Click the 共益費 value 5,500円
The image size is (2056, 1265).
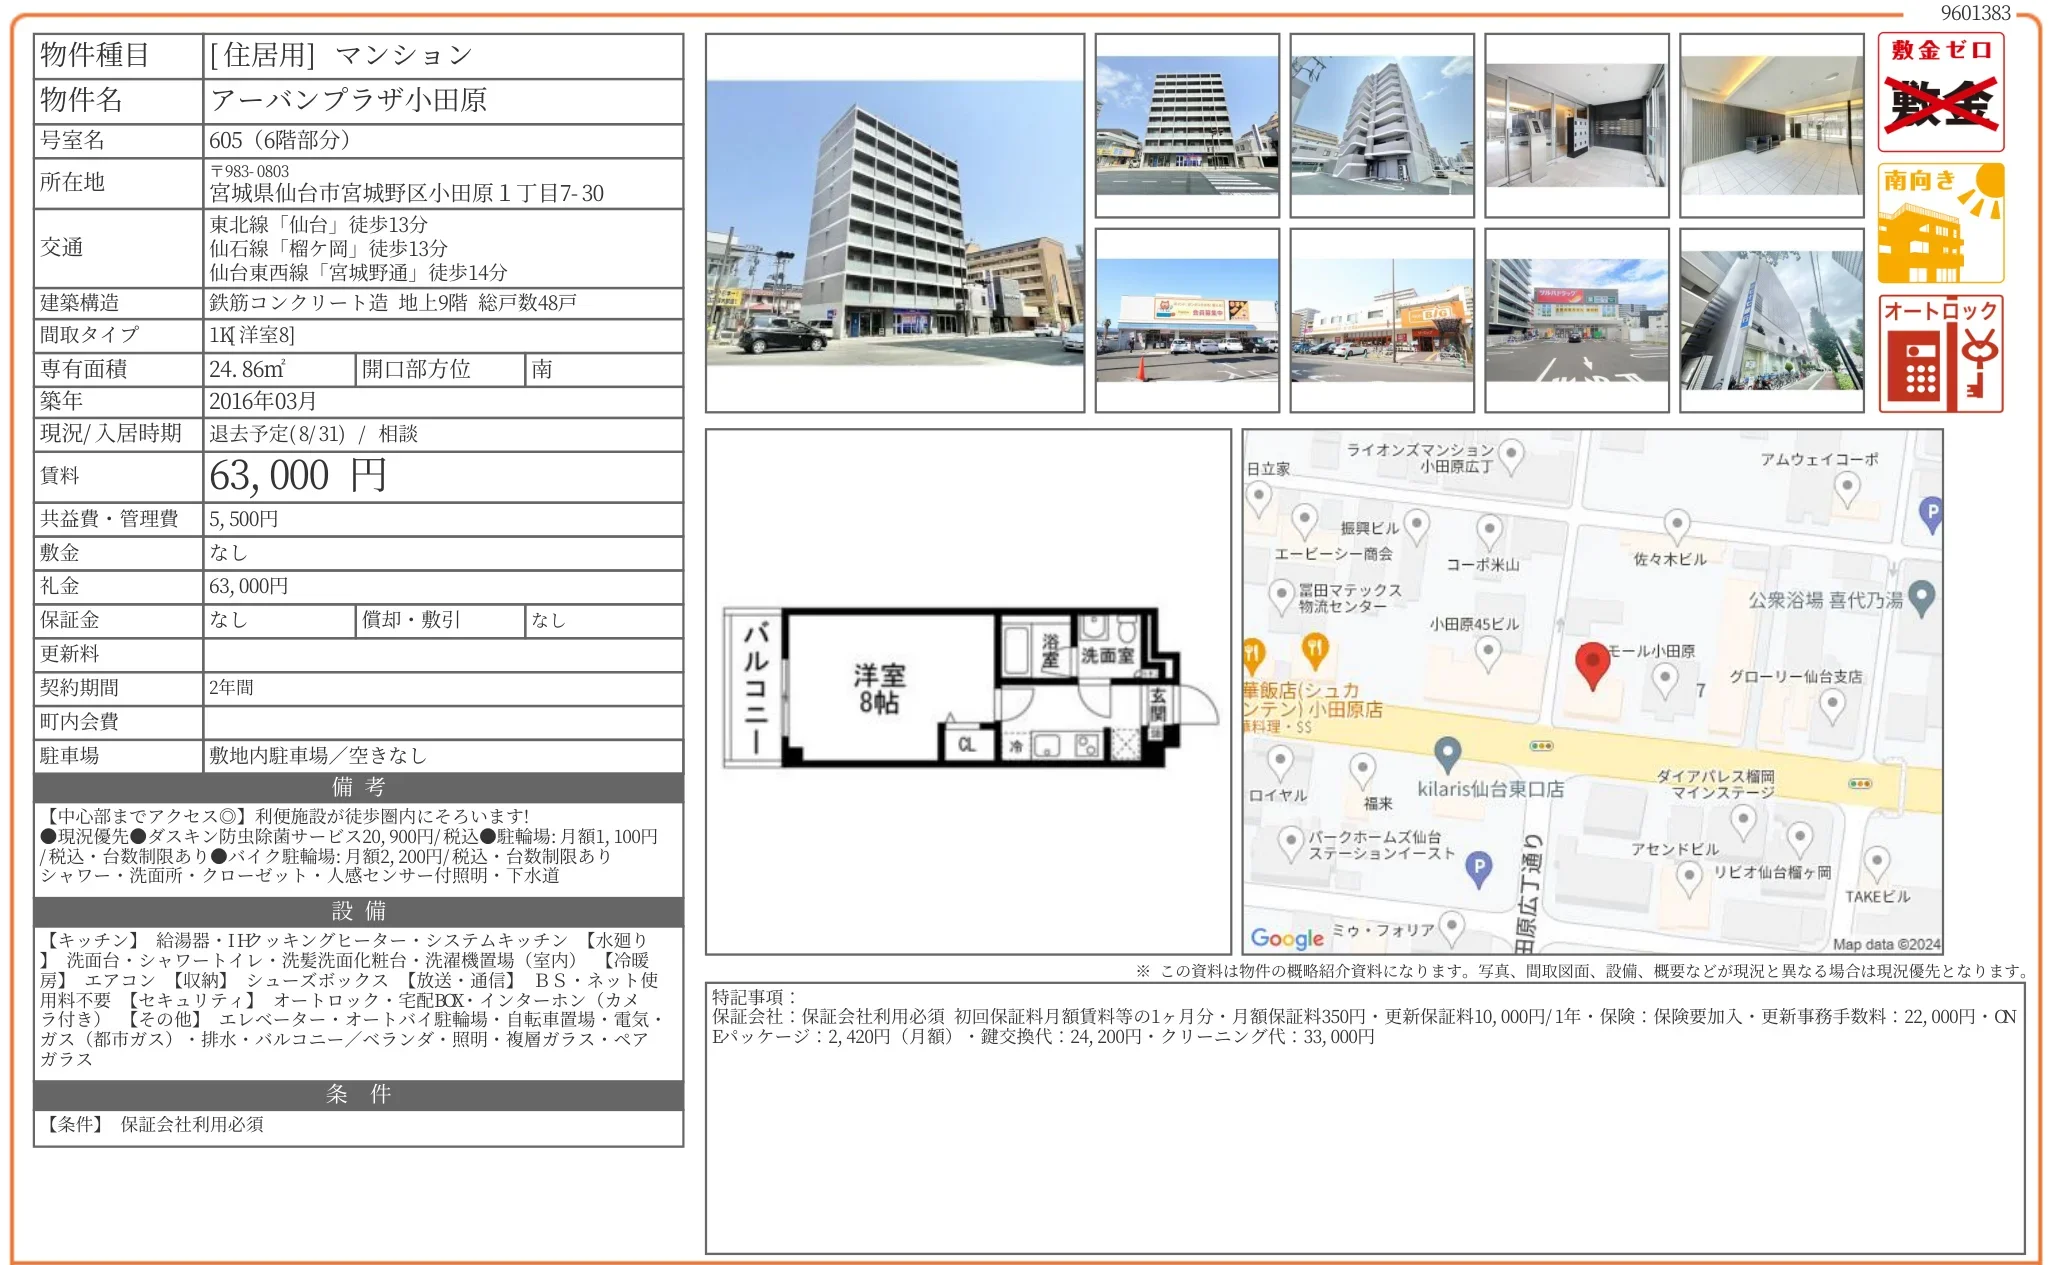(x=244, y=519)
